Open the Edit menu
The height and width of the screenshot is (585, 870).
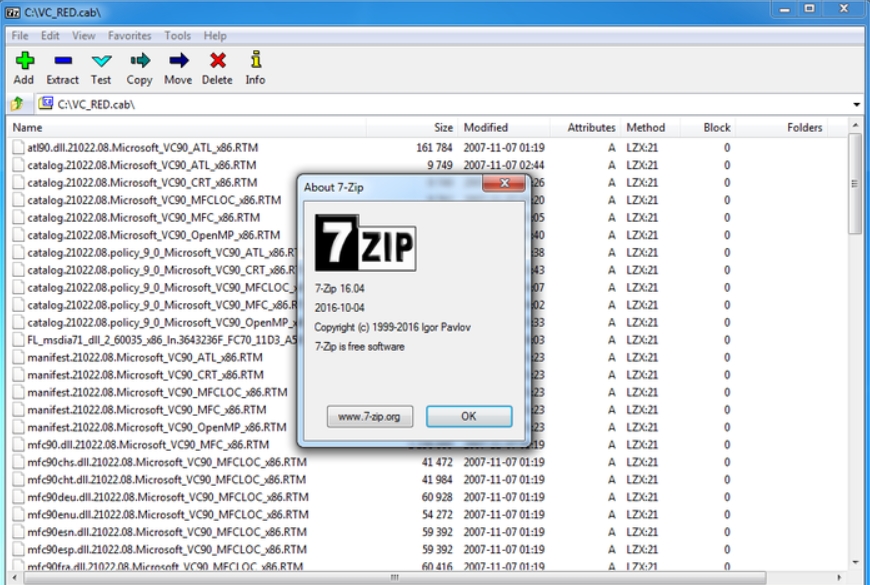point(50,36)
